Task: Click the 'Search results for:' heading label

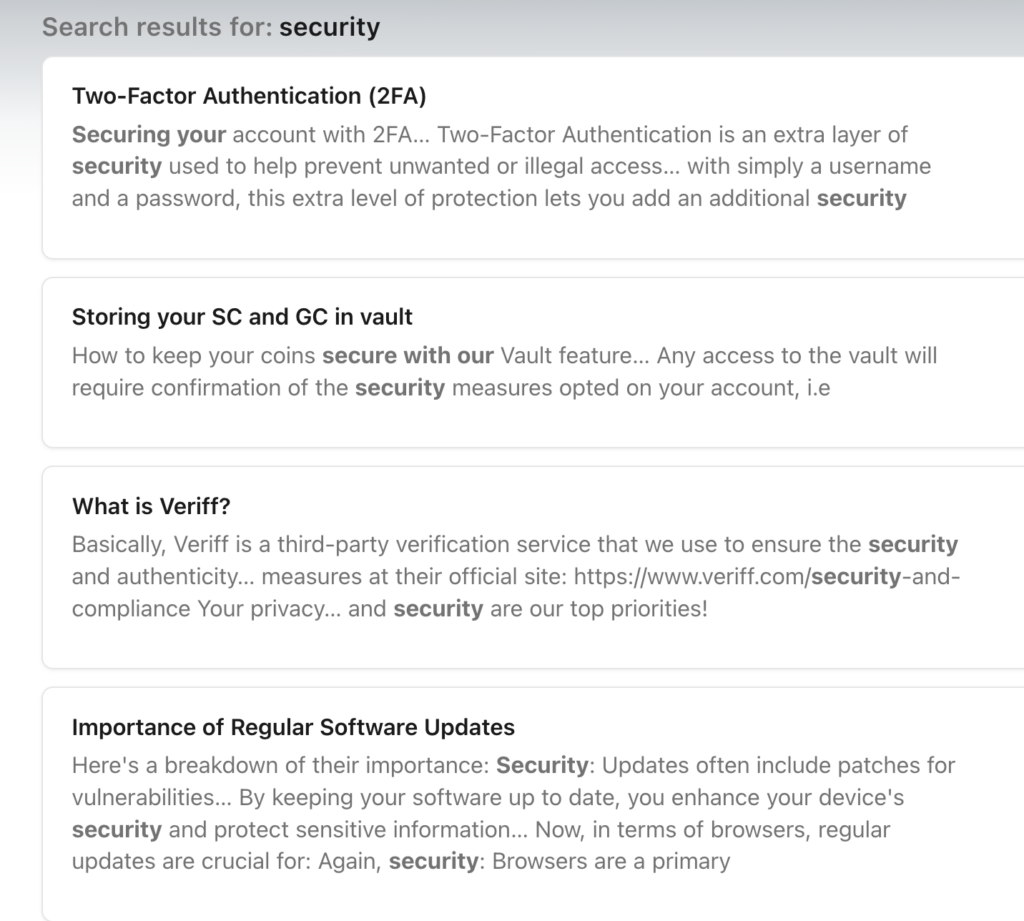Action: tap(157, 27)
